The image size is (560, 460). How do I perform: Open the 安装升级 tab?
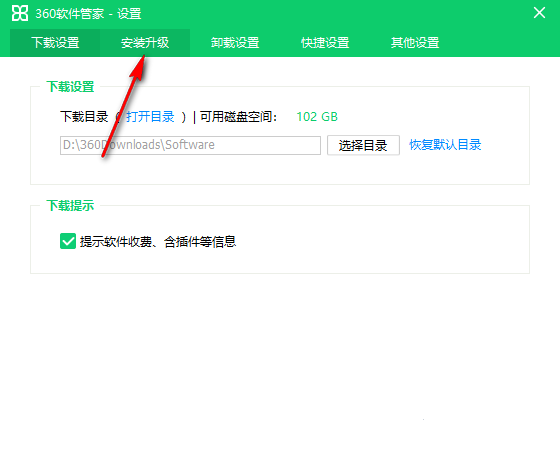[x=145, y=43]
